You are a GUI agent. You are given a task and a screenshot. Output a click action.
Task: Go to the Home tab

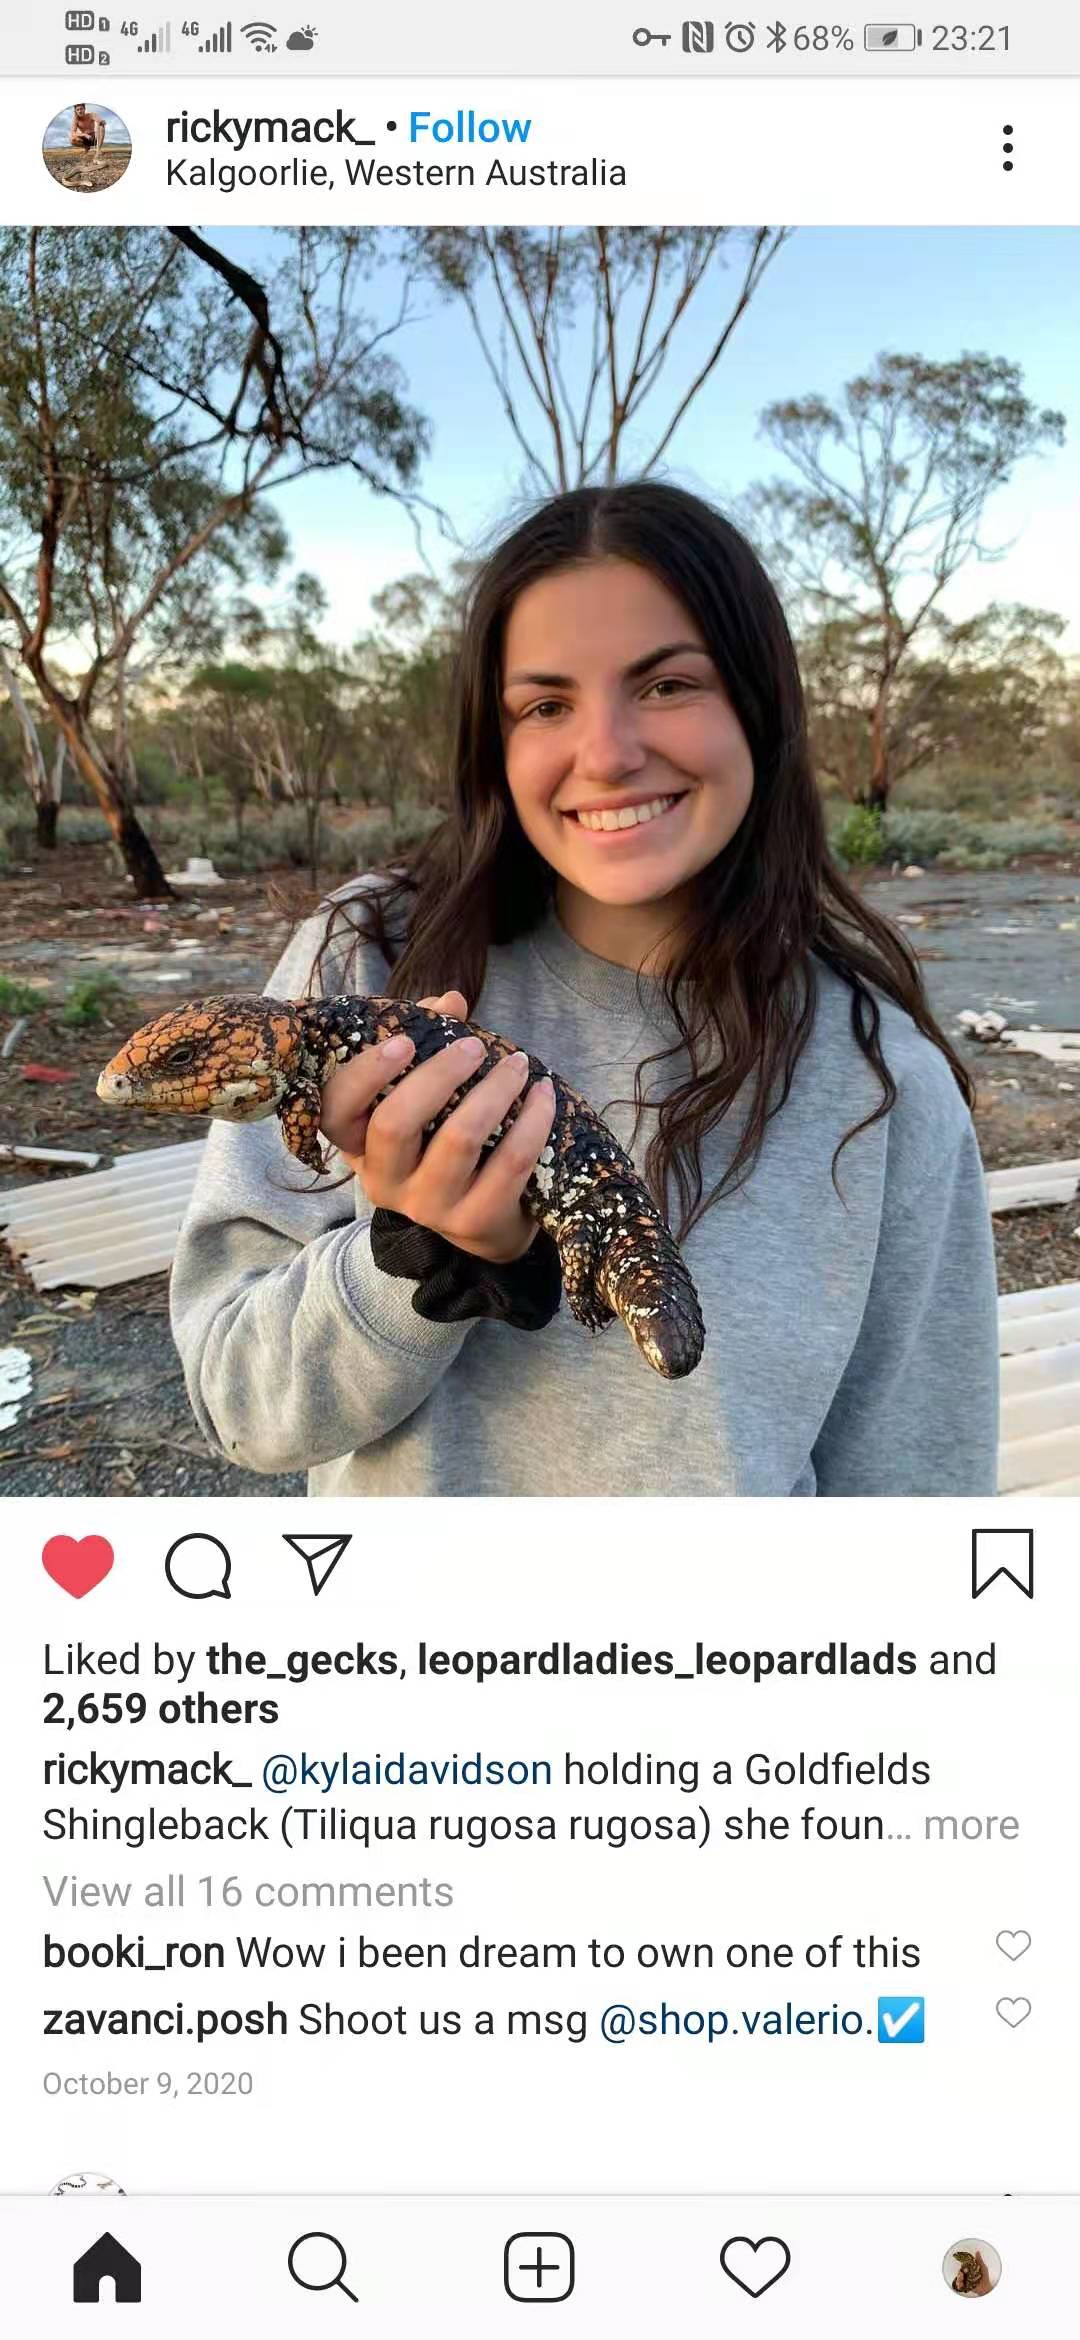tap(107, 2267)
